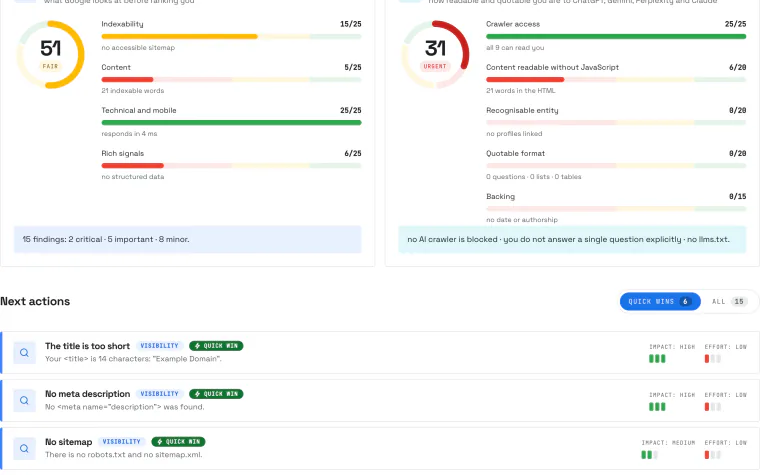Click the Technical and mobile progress bar
Screen dimensions: 760x475
click(231, 123)
